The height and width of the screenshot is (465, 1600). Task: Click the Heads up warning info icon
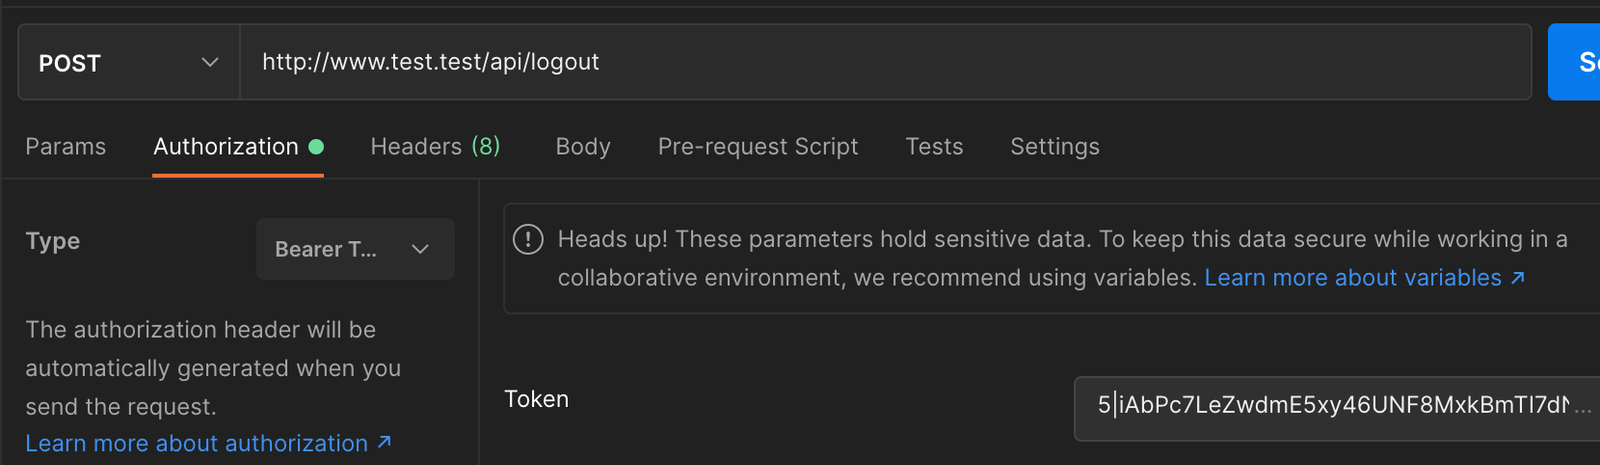(528, 239)
